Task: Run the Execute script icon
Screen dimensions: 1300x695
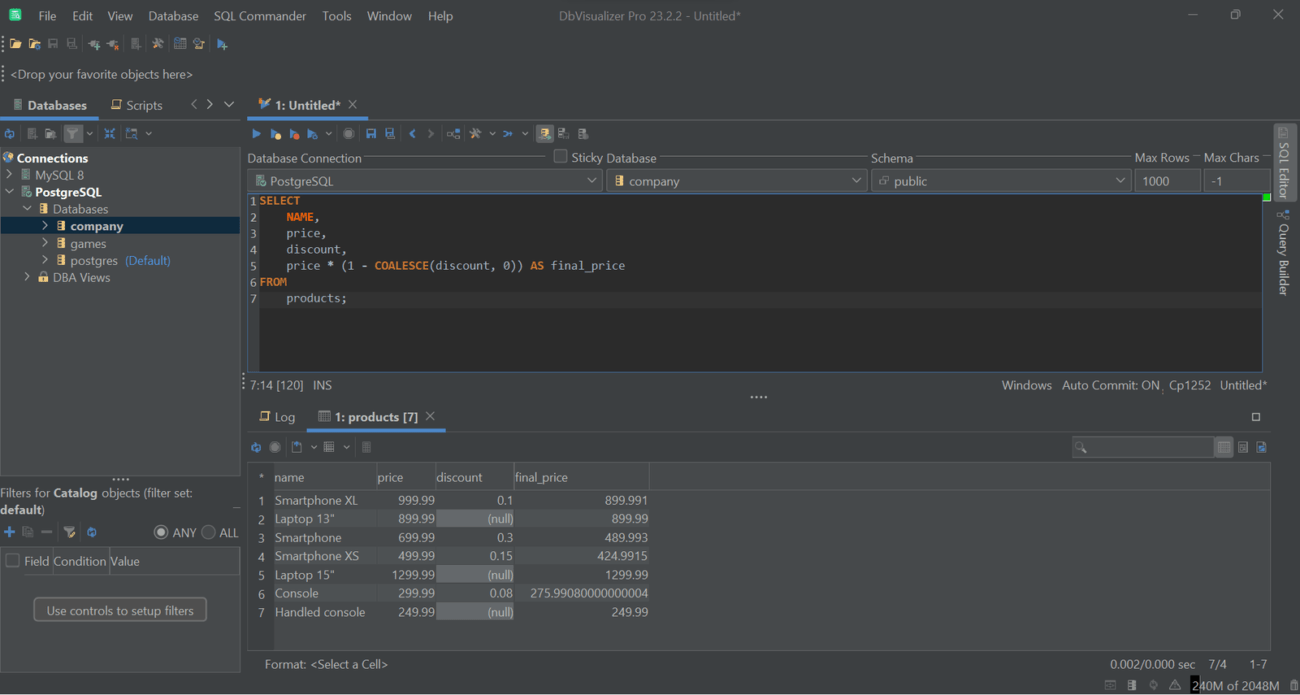Action: (257, 133)
